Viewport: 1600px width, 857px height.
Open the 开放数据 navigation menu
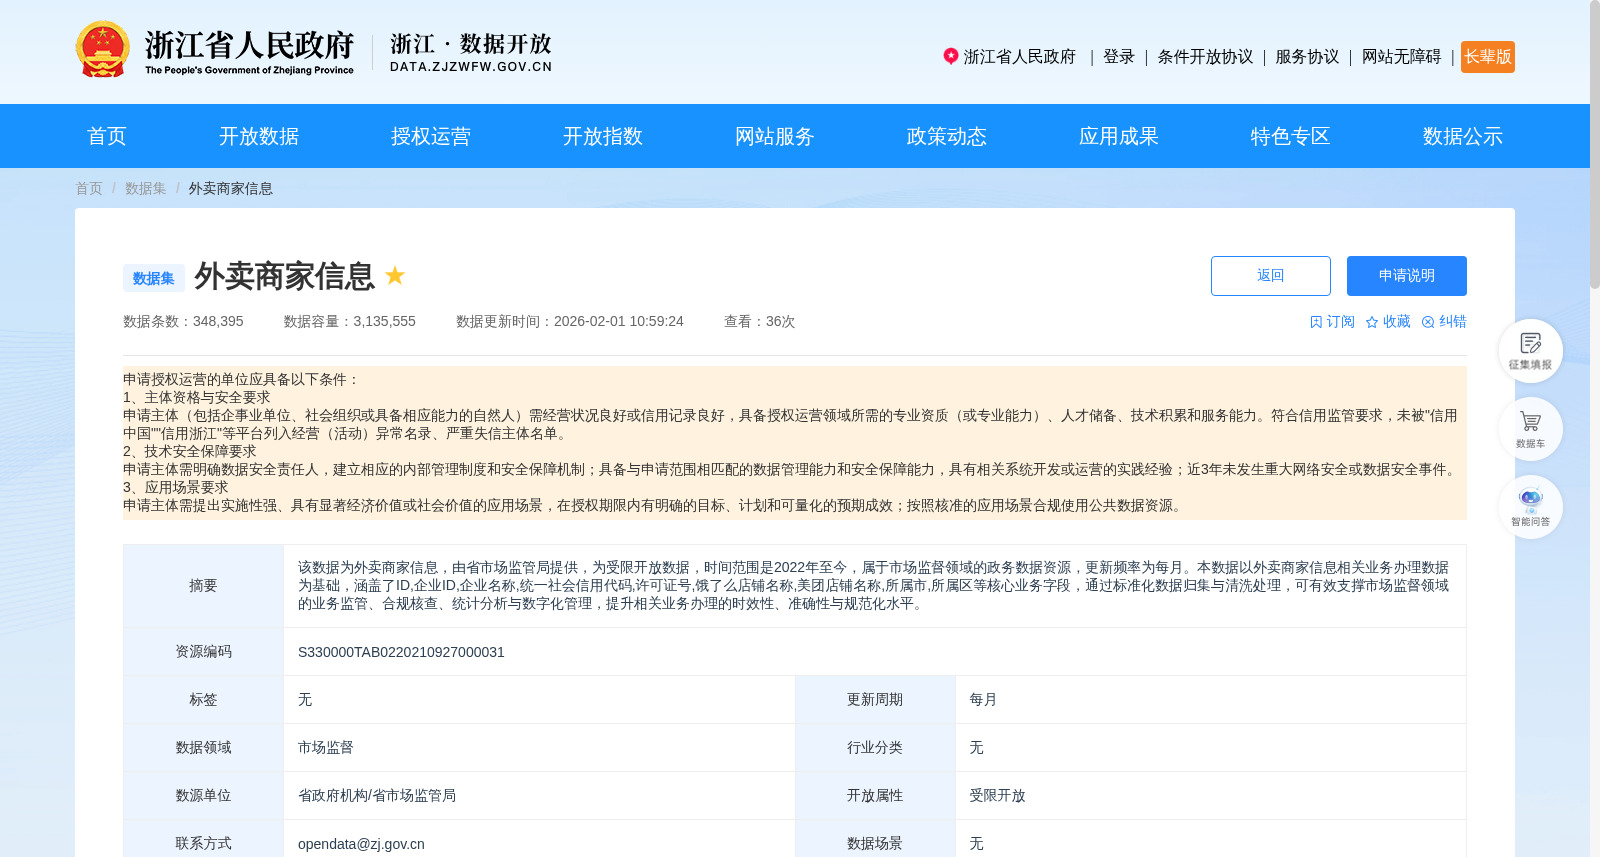(259, 136)
